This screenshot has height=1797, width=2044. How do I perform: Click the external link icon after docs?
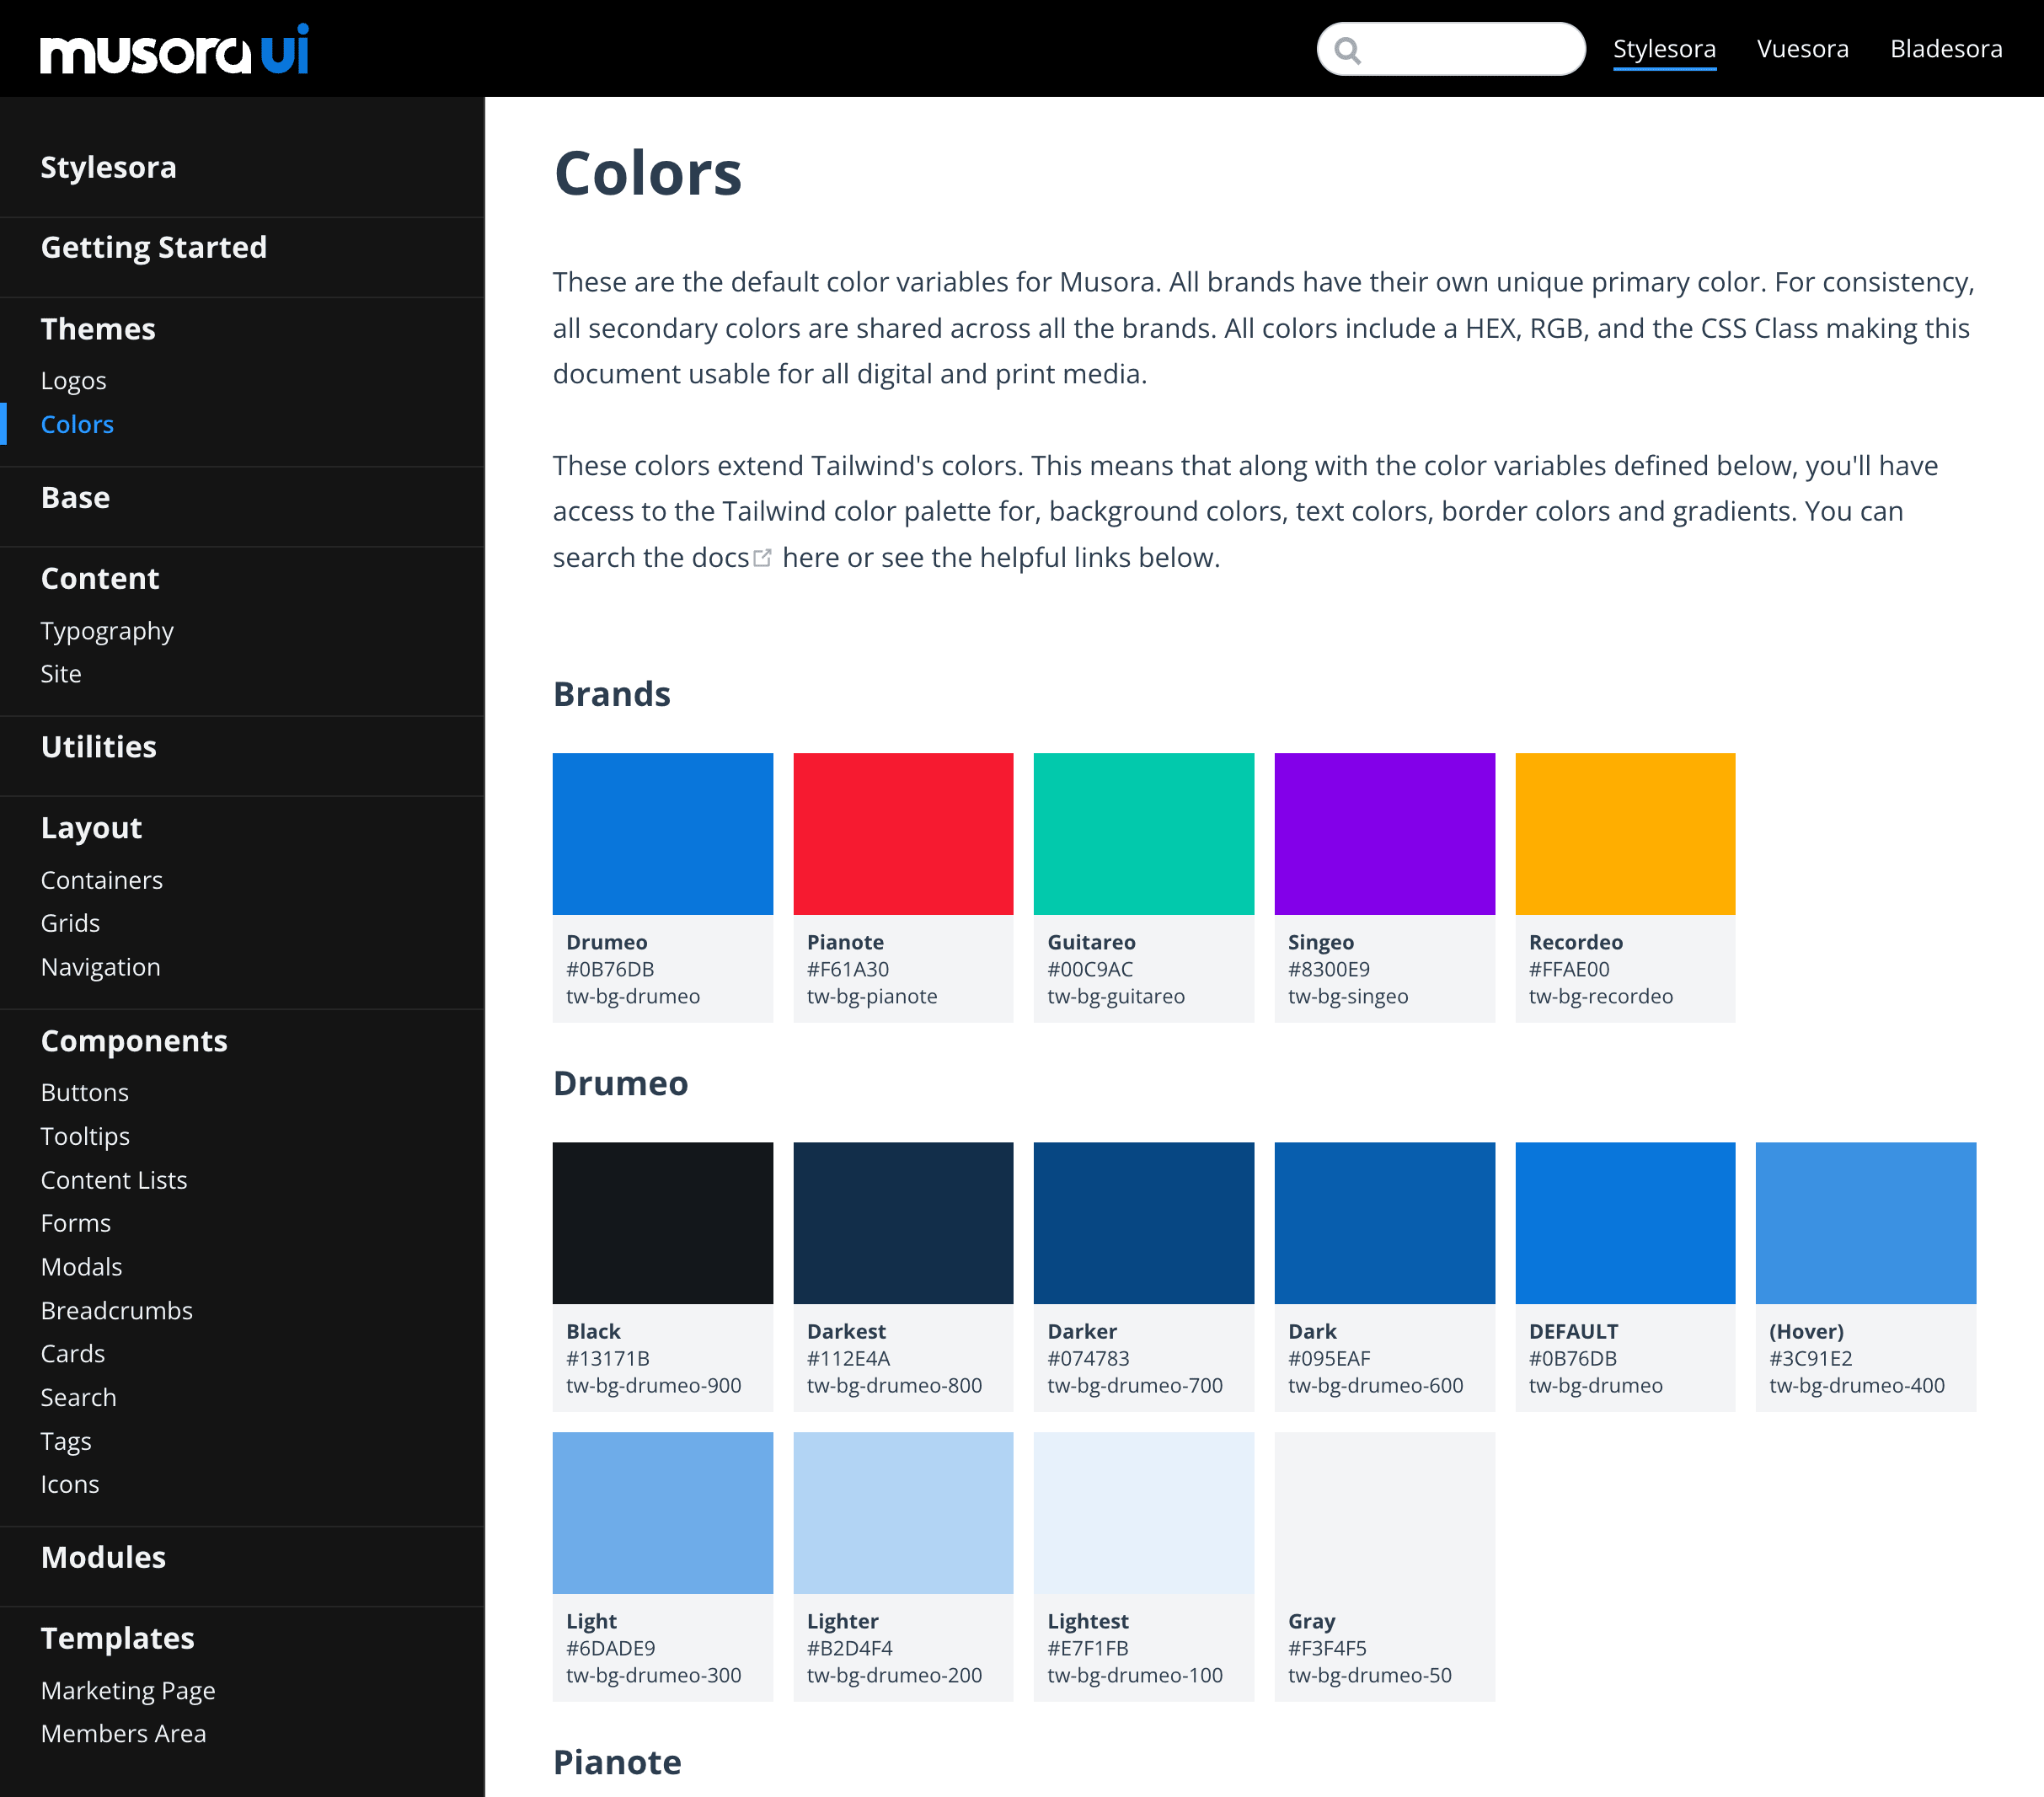(x=763, y=558)
